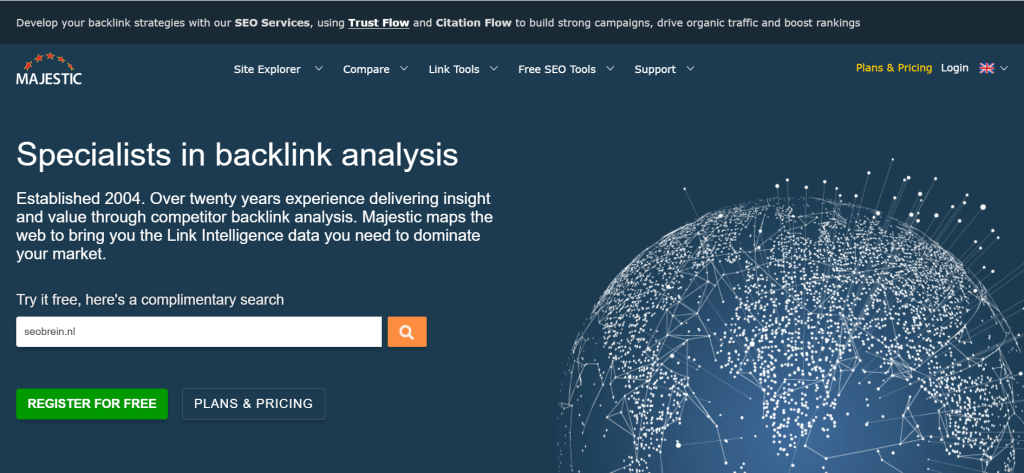Viewport: 1024px width, 473px height.
Task: Click the Login link
Action: click(955, 68)
